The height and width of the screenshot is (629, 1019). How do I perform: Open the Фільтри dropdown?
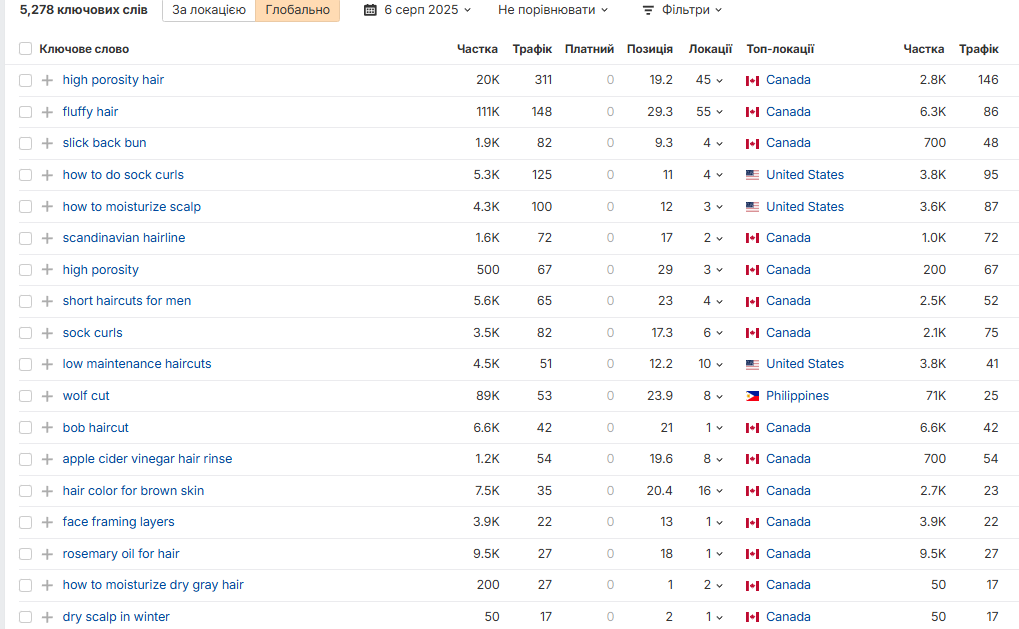tap(682, 10)
